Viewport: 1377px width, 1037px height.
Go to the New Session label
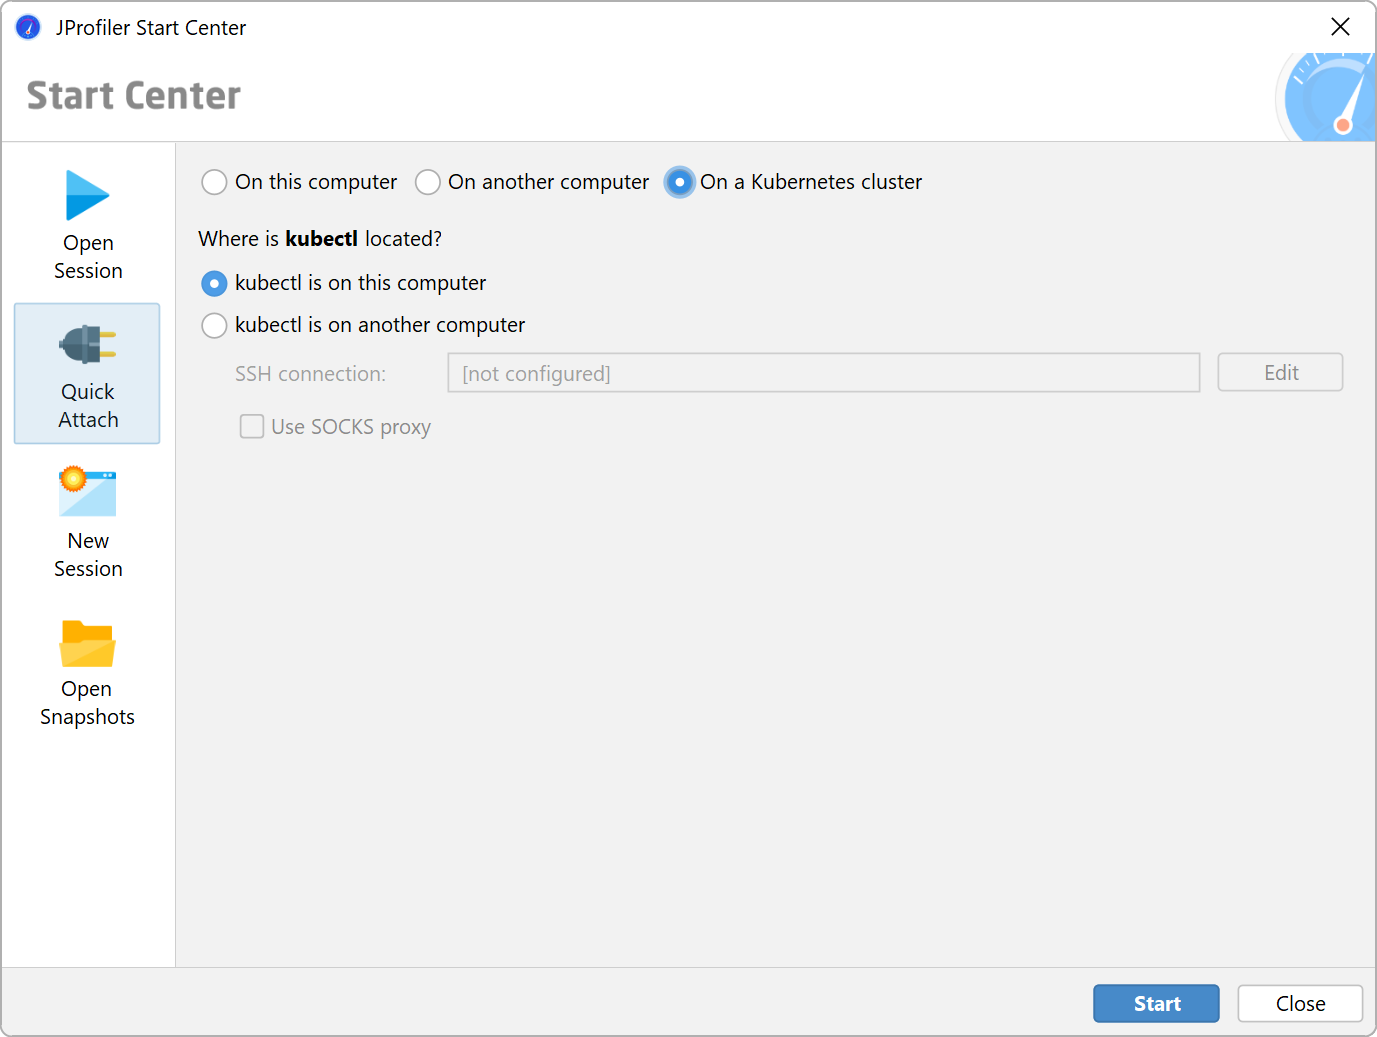point(88,555)
